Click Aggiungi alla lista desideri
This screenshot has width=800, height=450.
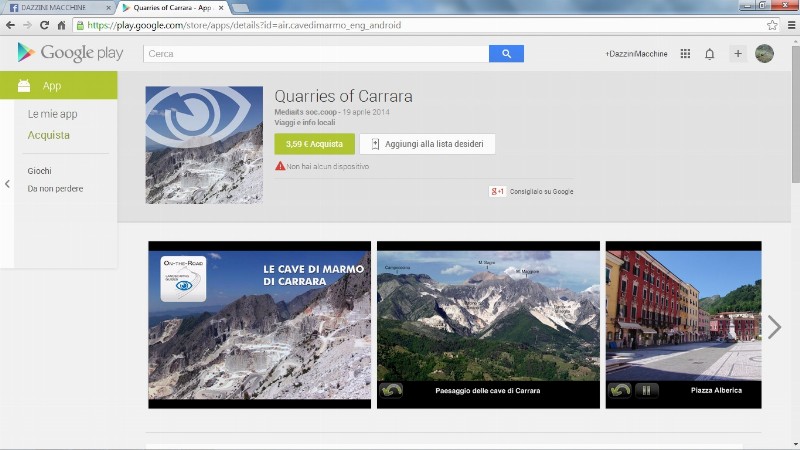pyautogui.click(x=428, y=144)
